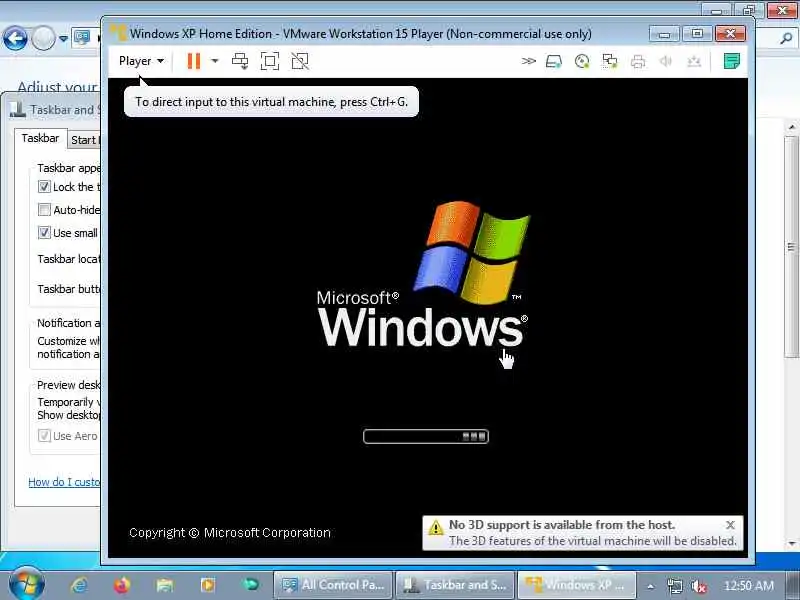This screenshot has width=800, height=600.
Task: Expand the power options arrow beside pause
Action: click(215, 61)
